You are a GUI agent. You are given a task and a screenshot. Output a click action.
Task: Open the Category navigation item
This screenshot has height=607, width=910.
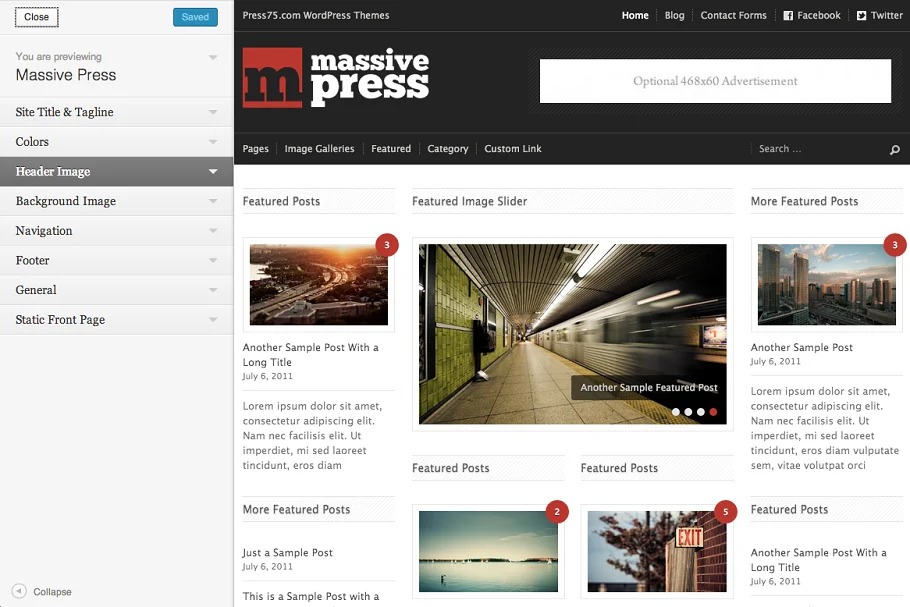pyautogui.click(x=447, y=149)
